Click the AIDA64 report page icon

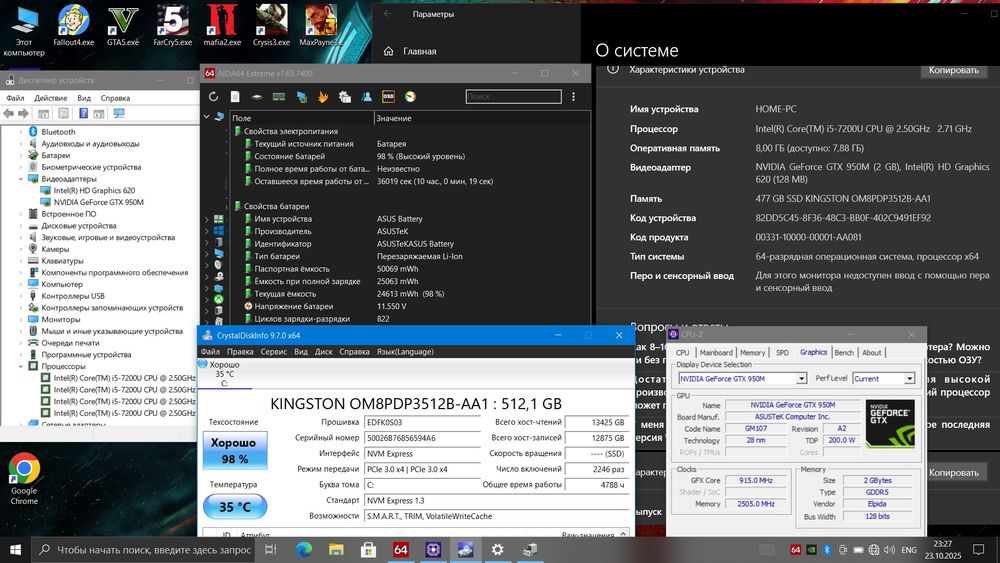coord(235,97)
